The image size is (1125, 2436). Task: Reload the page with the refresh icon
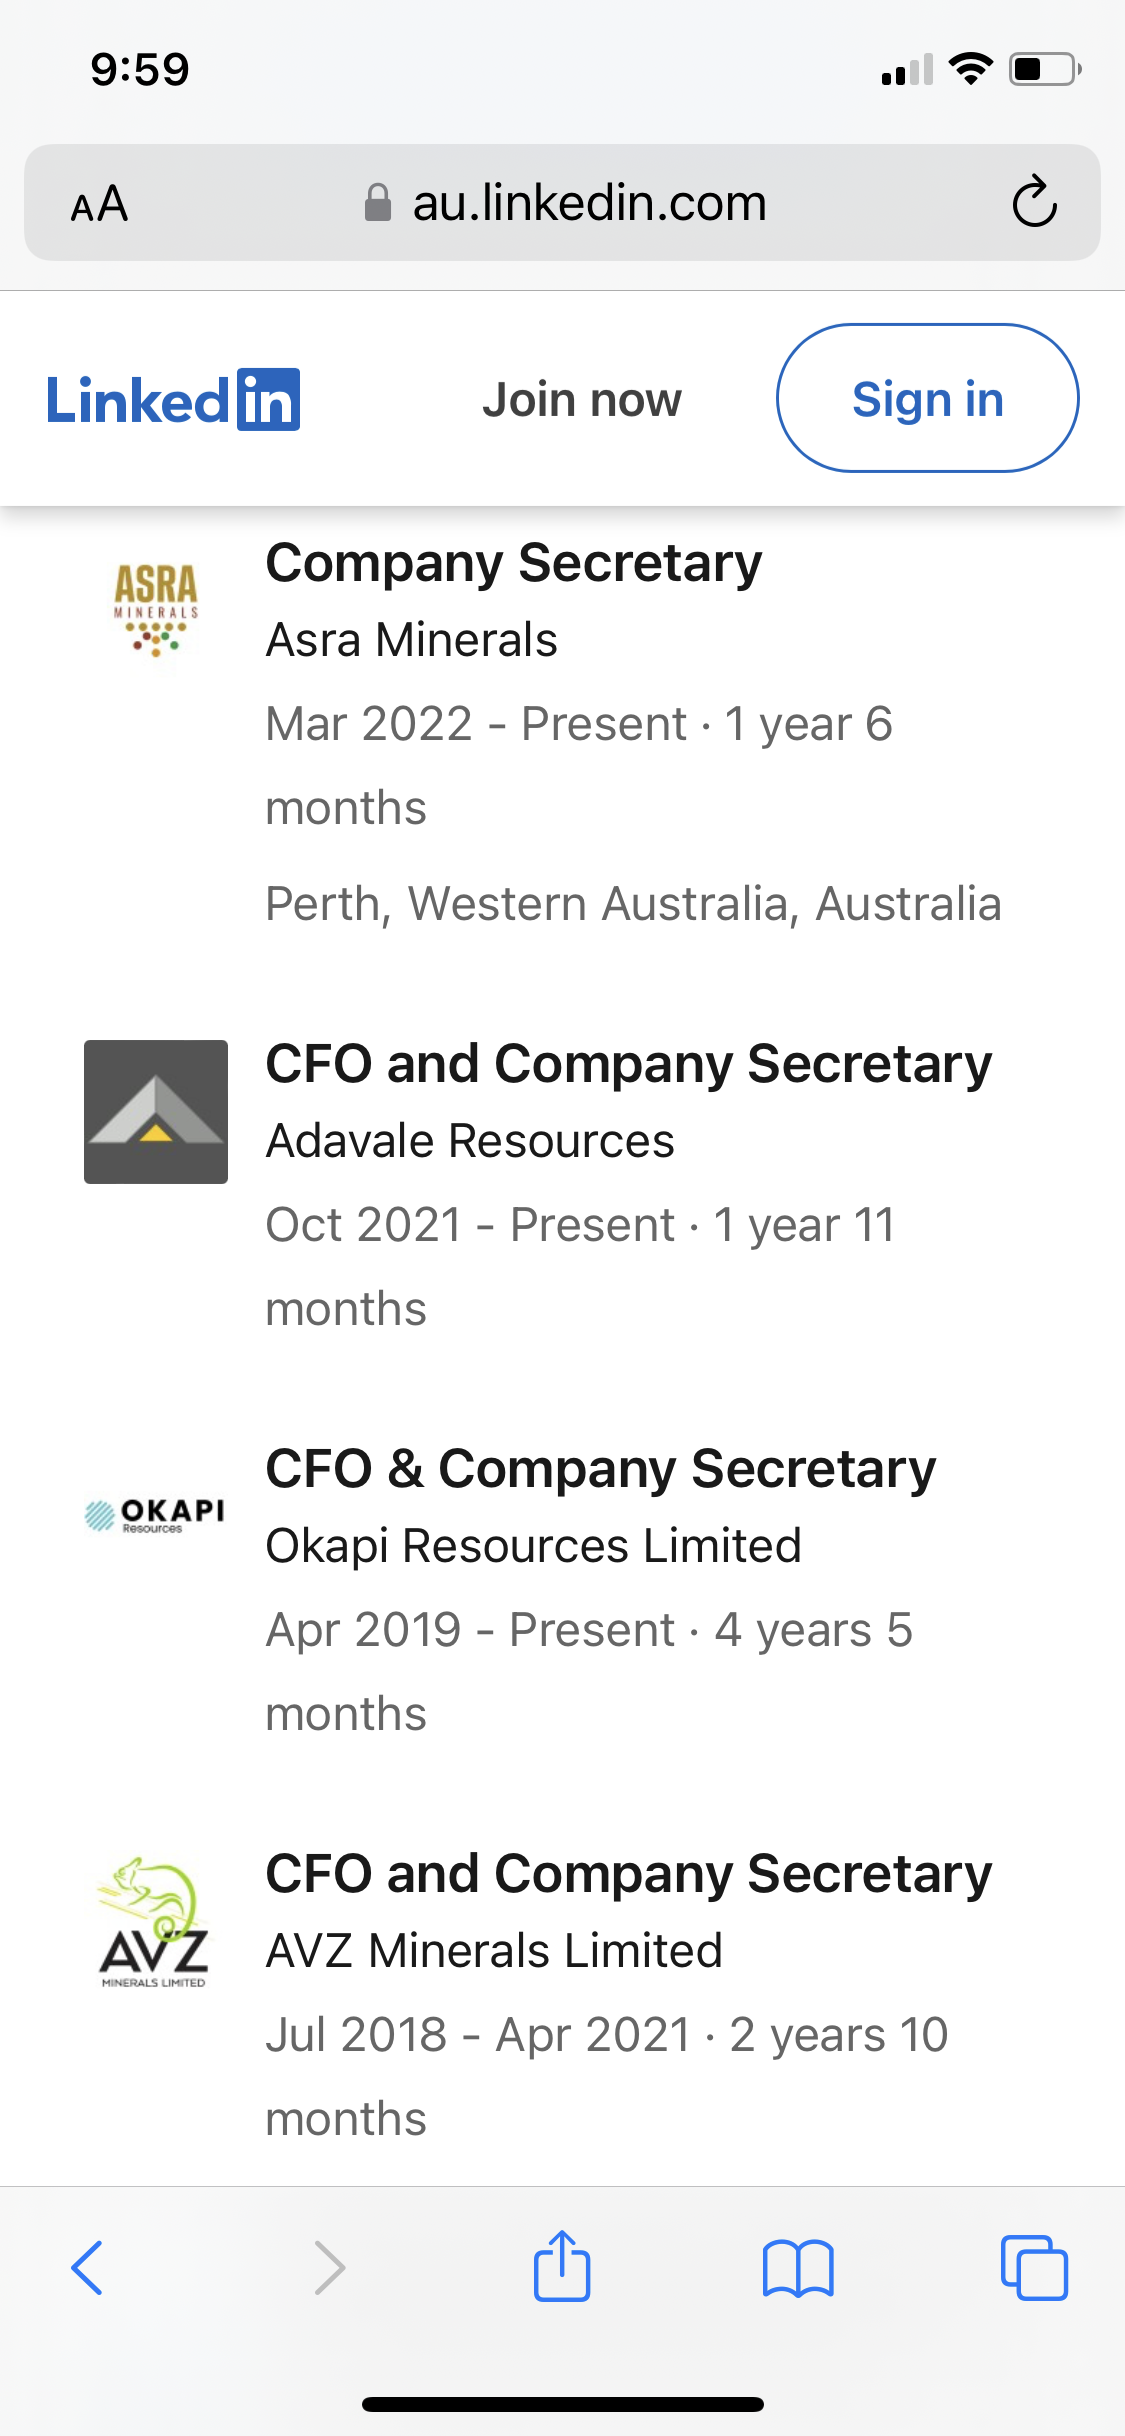click(1034, 203)
